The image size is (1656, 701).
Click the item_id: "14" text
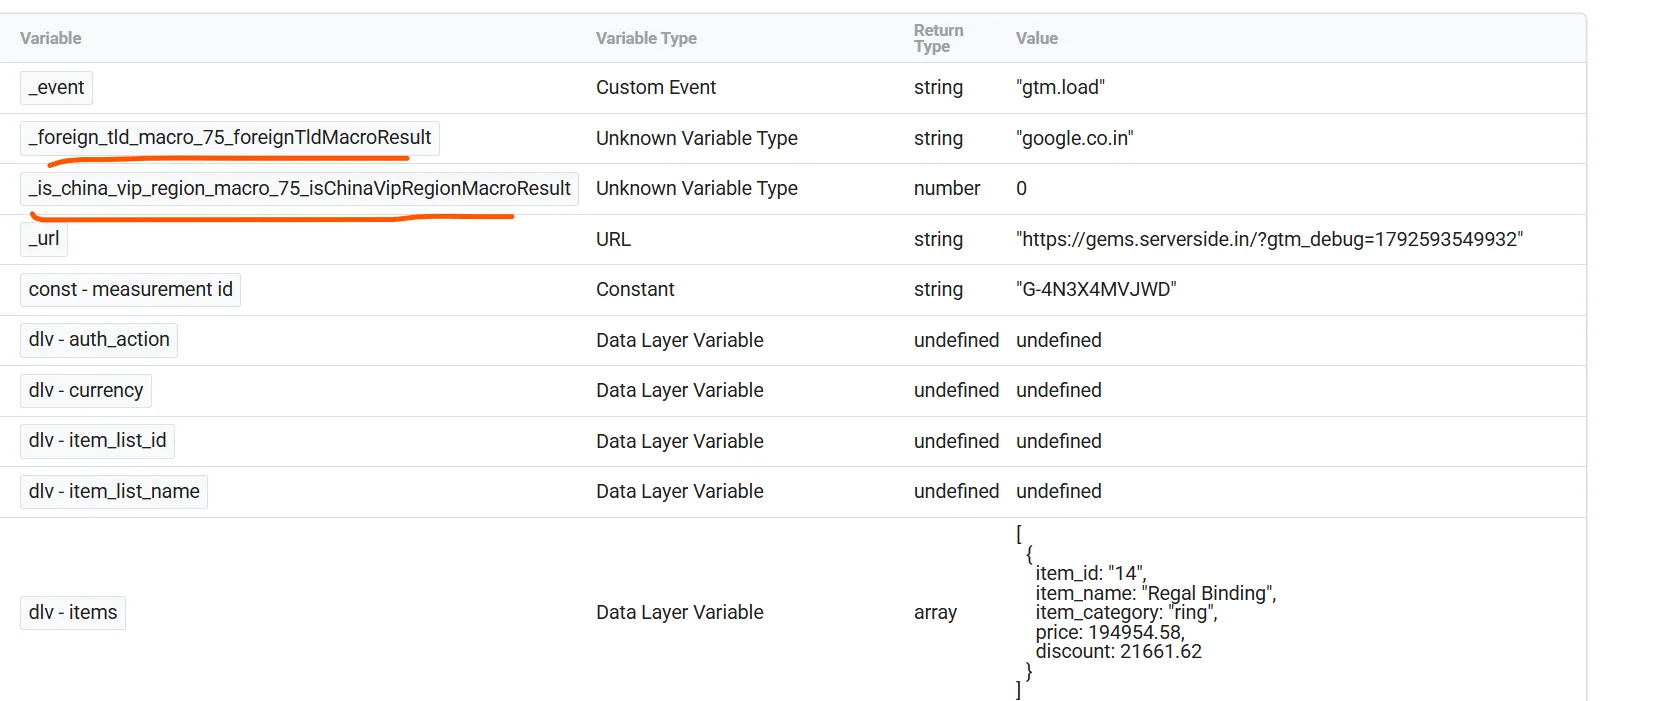pyautogui.click(x=1091, y=573)
